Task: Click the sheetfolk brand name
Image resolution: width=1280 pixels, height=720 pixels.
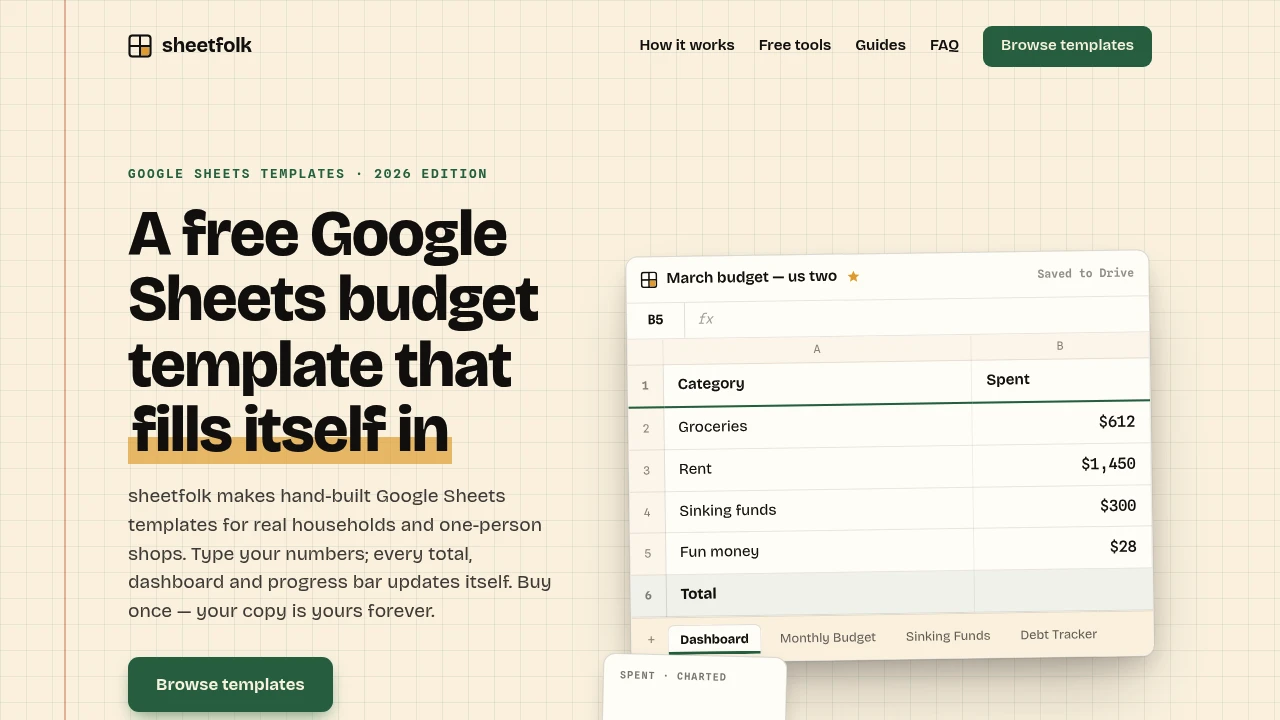Action: (207, 45)
